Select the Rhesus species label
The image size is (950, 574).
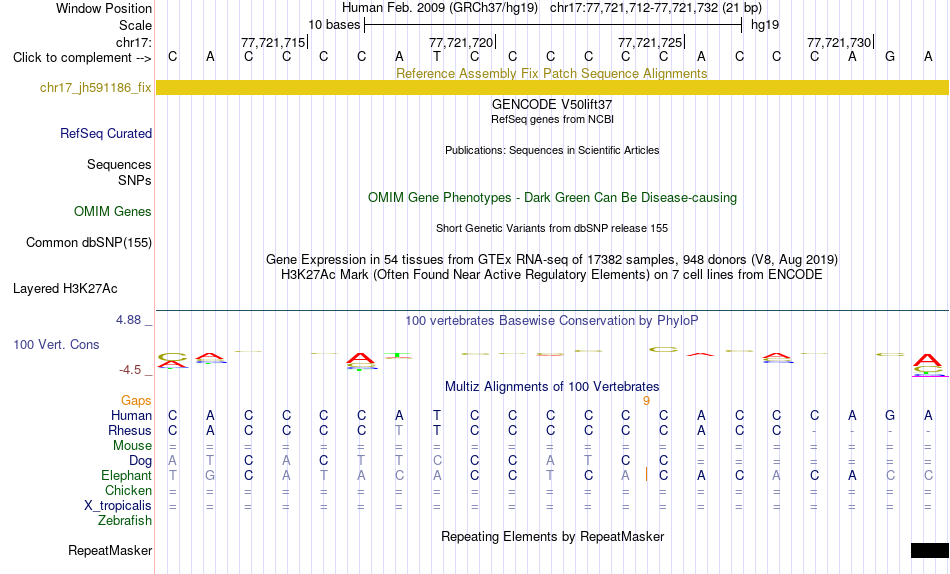130,430
